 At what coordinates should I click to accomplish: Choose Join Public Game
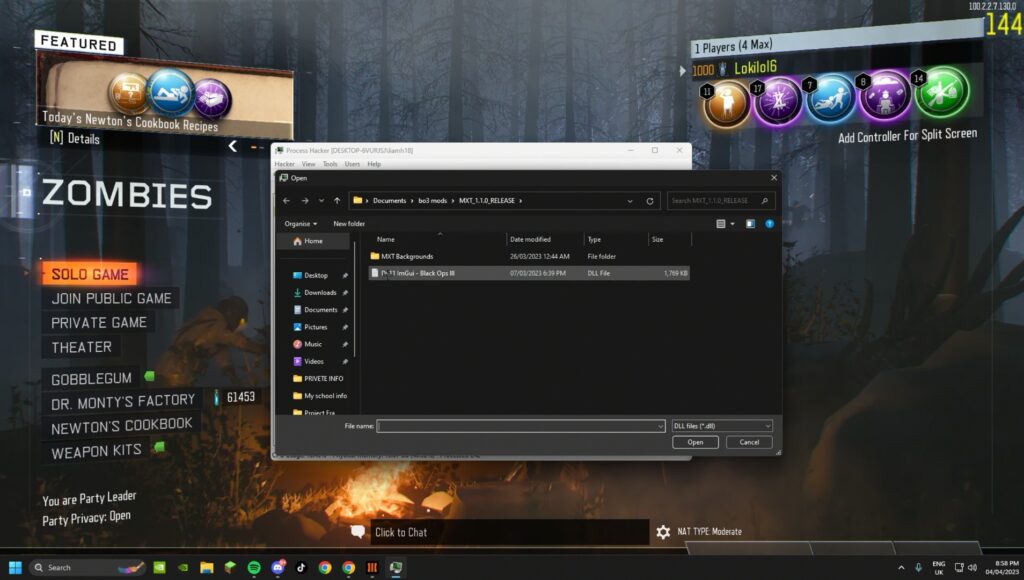111,298
